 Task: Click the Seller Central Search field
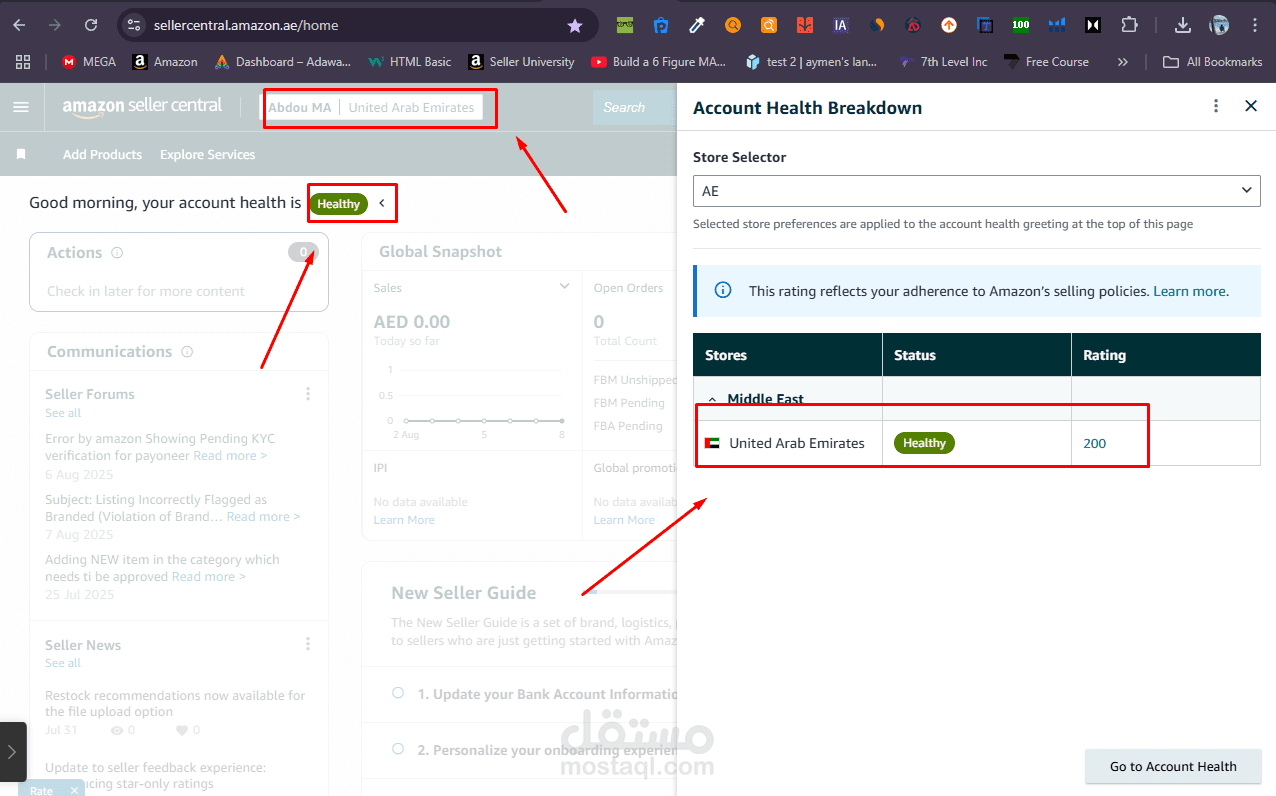(x=634, y=107)
